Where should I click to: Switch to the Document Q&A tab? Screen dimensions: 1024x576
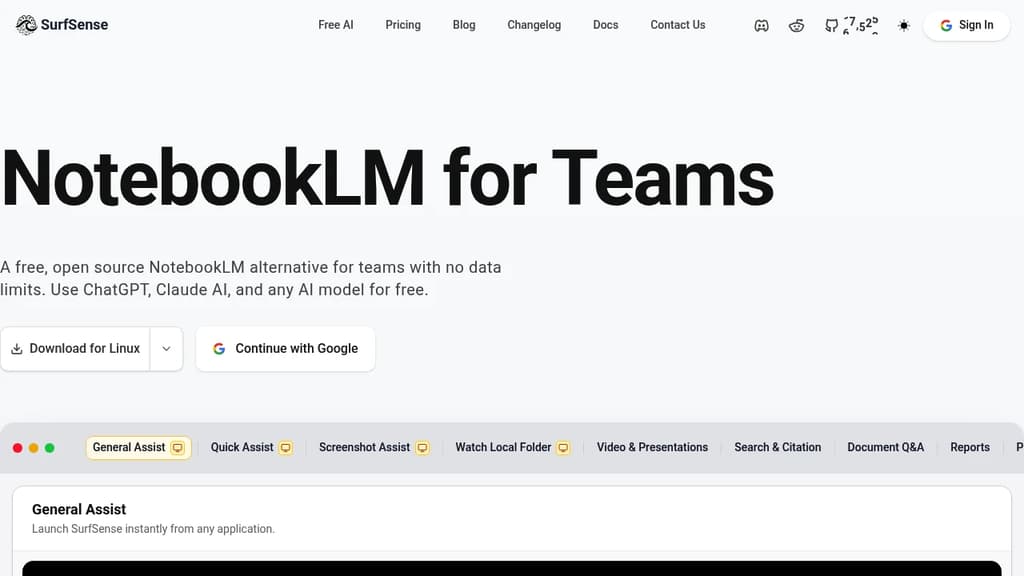tap(886, 447)
